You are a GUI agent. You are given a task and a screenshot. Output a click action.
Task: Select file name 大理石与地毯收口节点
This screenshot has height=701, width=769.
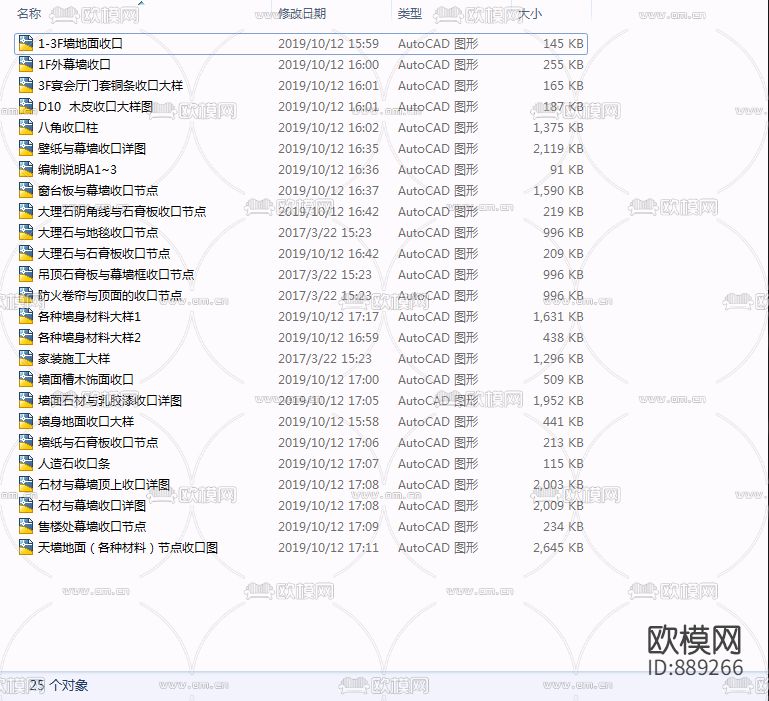point(98,233)
